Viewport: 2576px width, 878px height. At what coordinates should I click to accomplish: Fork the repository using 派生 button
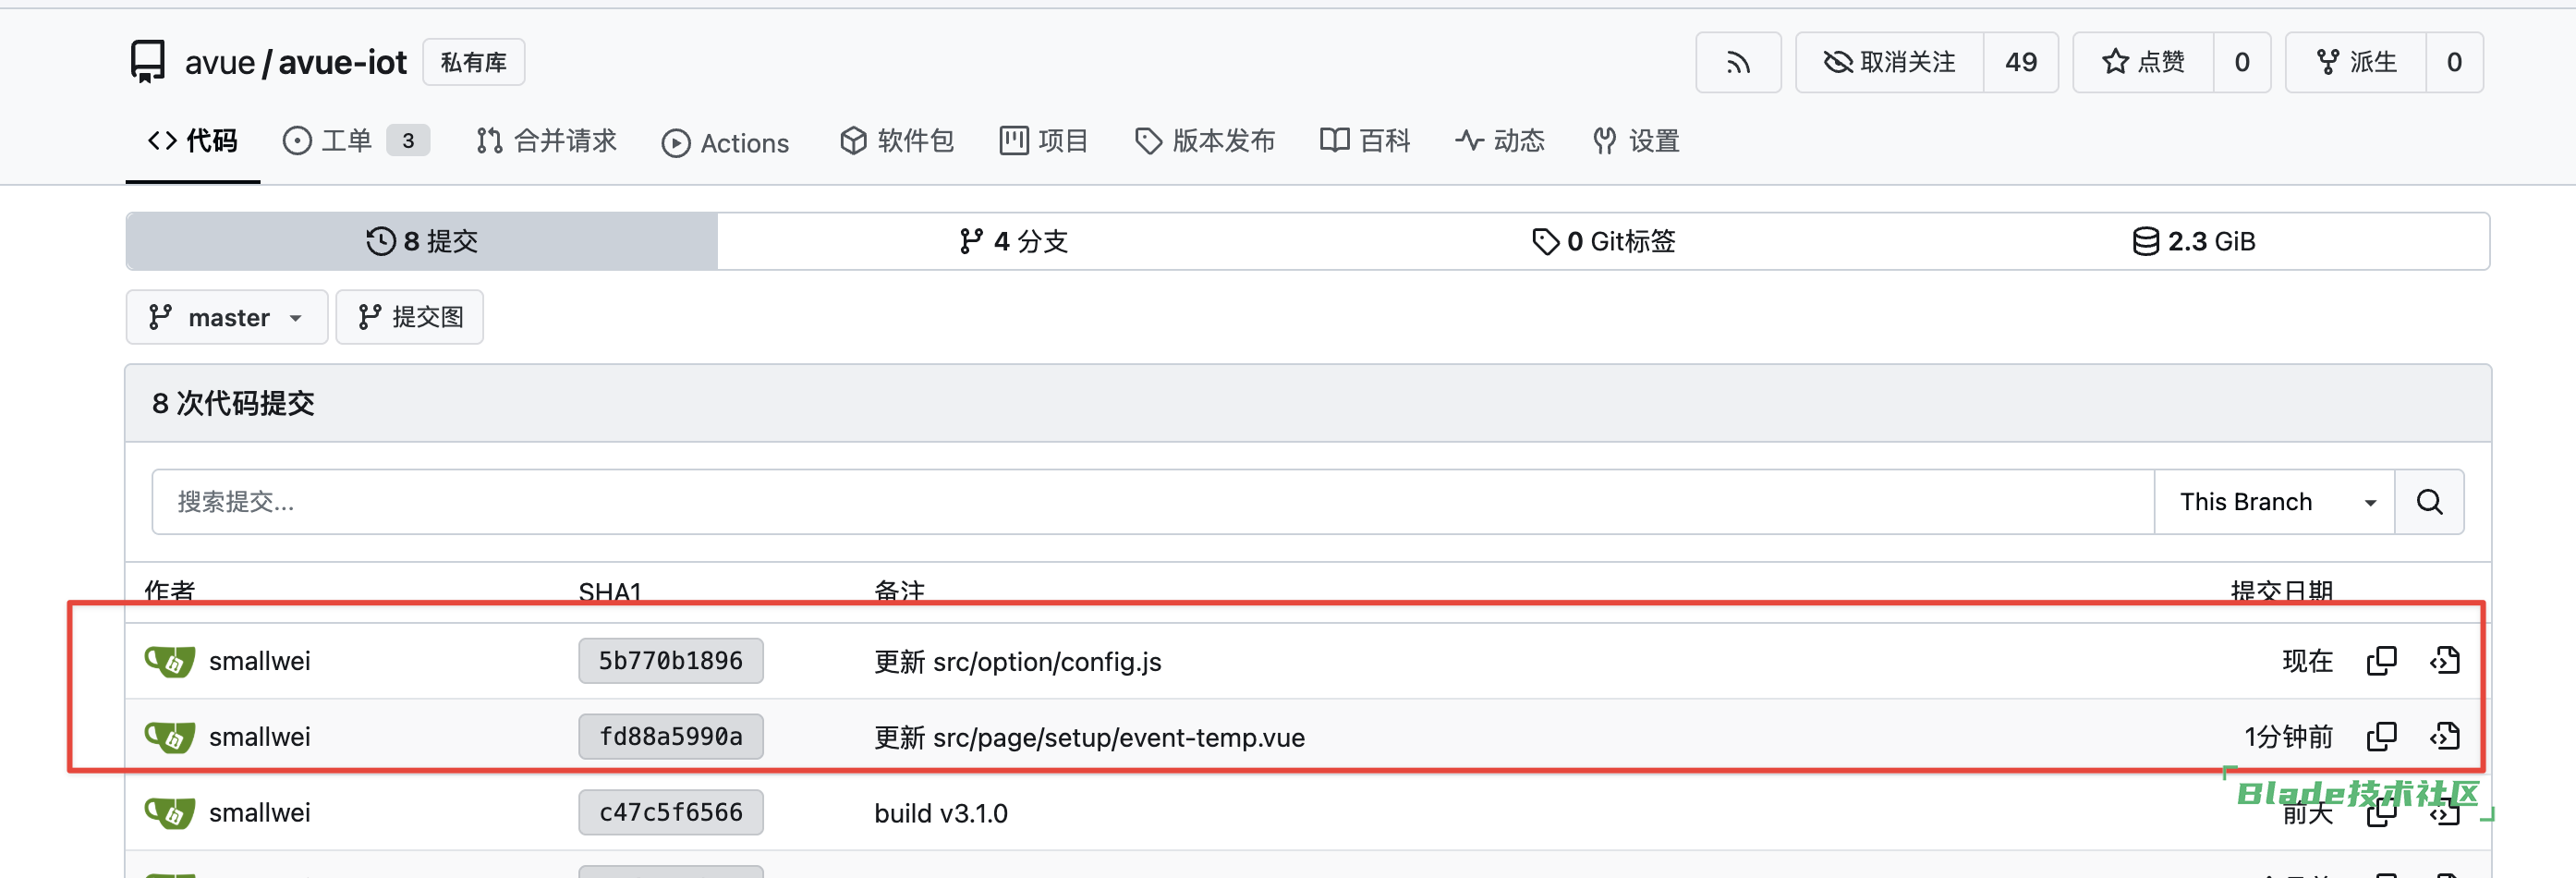[x=2356, y=63]
